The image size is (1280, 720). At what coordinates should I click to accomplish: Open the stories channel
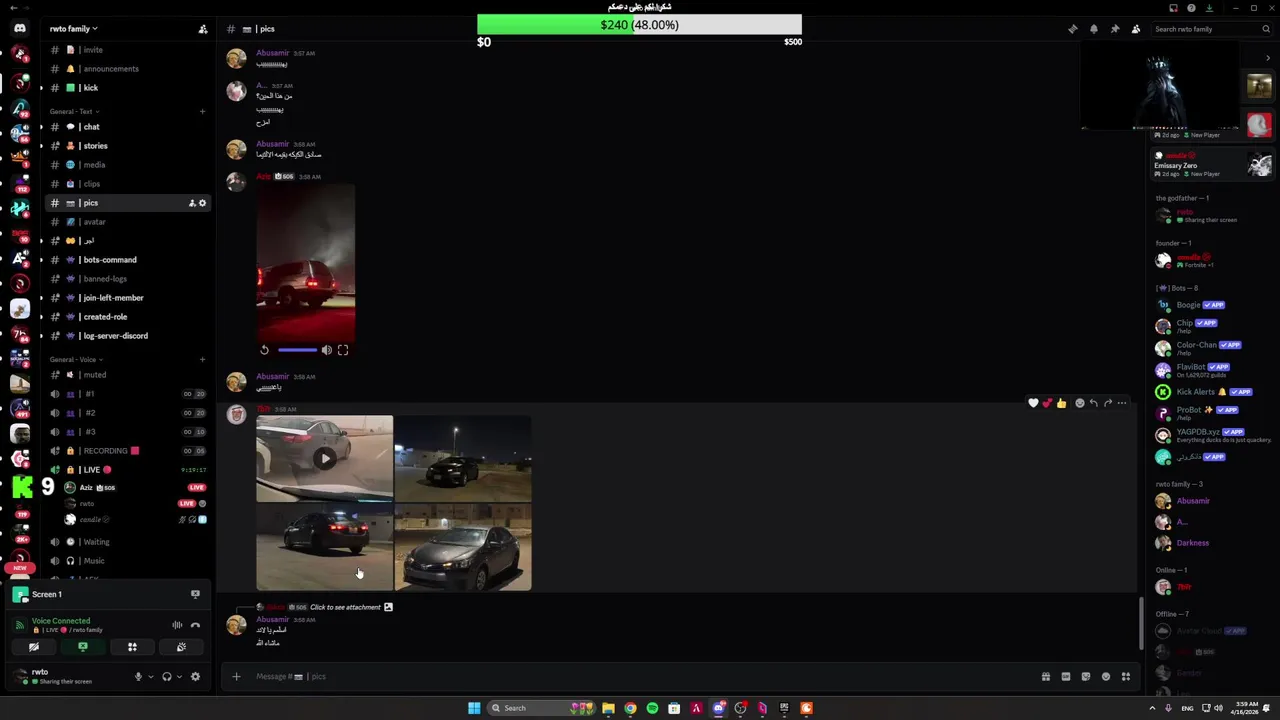(x=128, y=146)
